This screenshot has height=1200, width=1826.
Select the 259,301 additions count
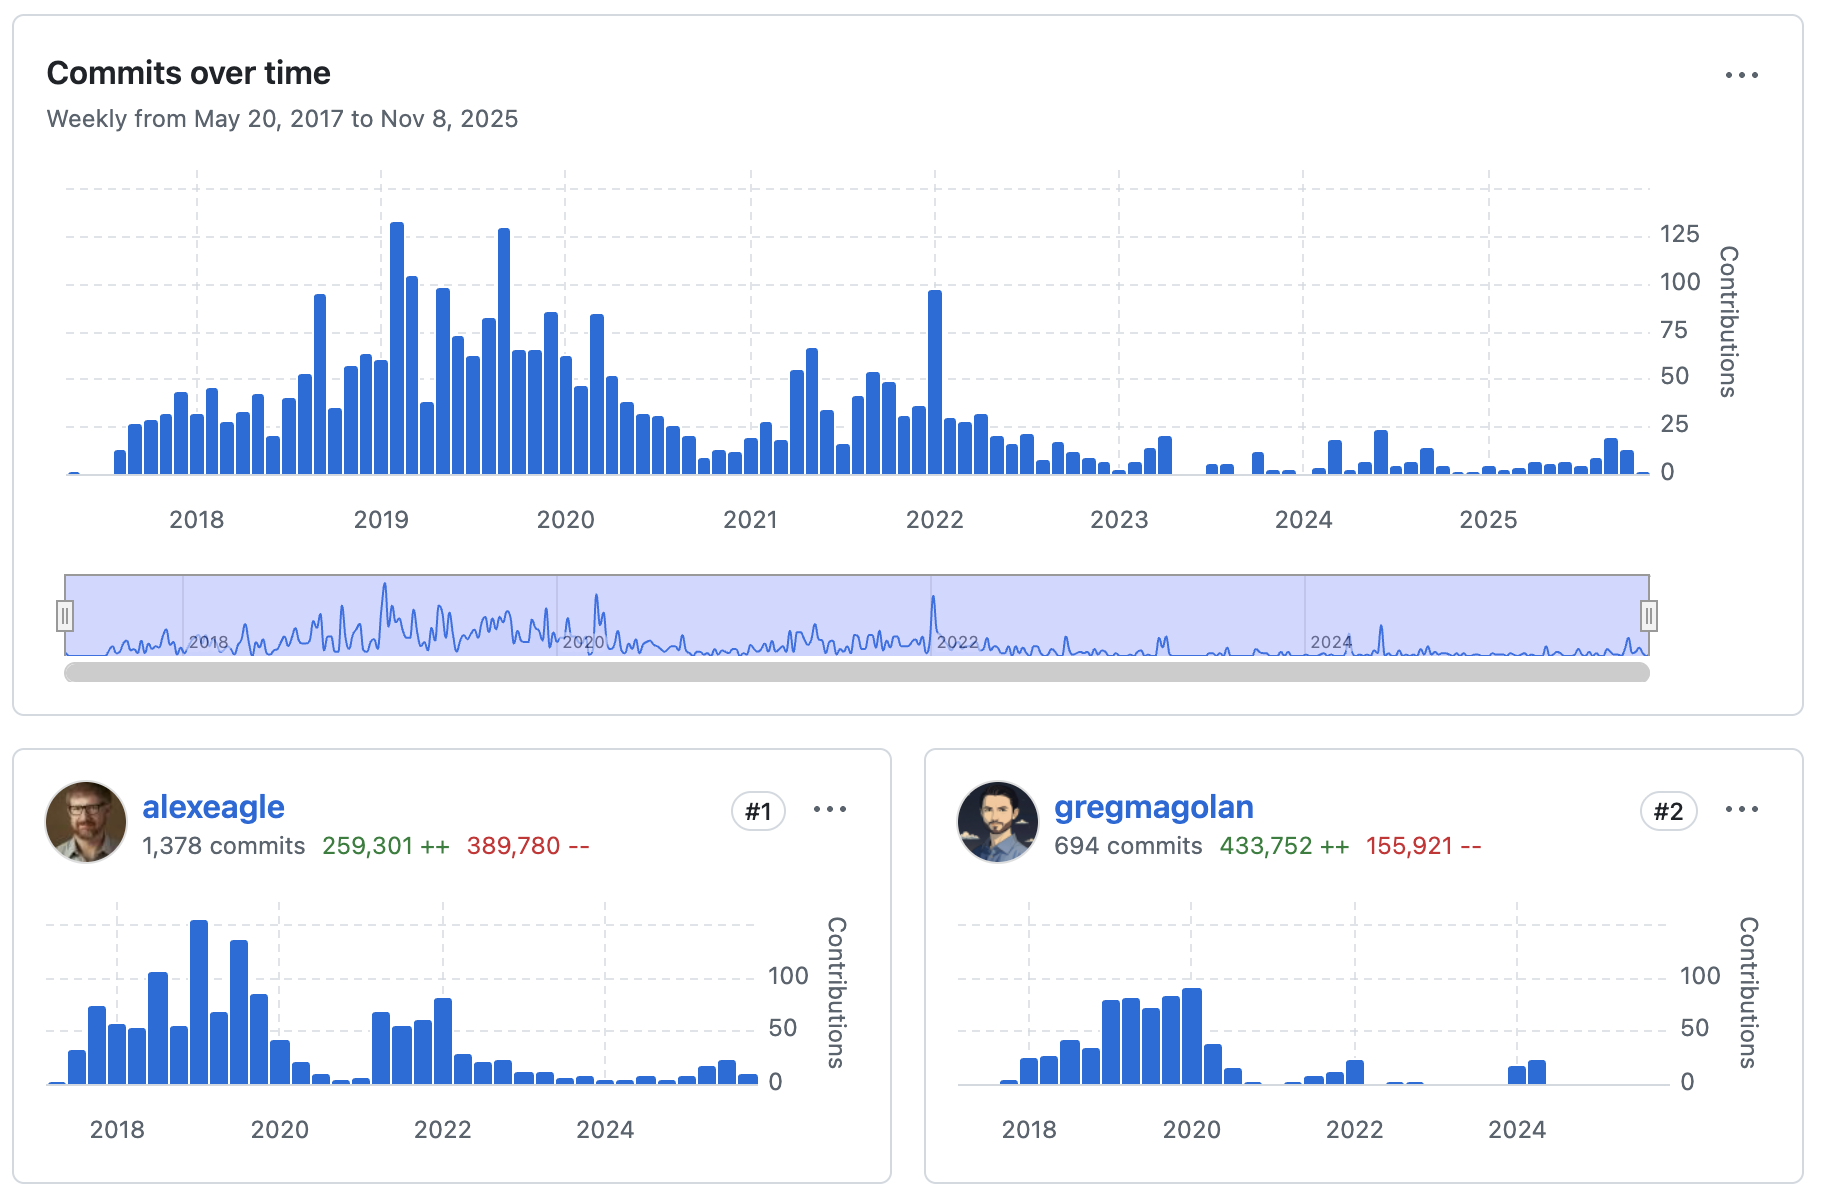click(x=383, y=845)
